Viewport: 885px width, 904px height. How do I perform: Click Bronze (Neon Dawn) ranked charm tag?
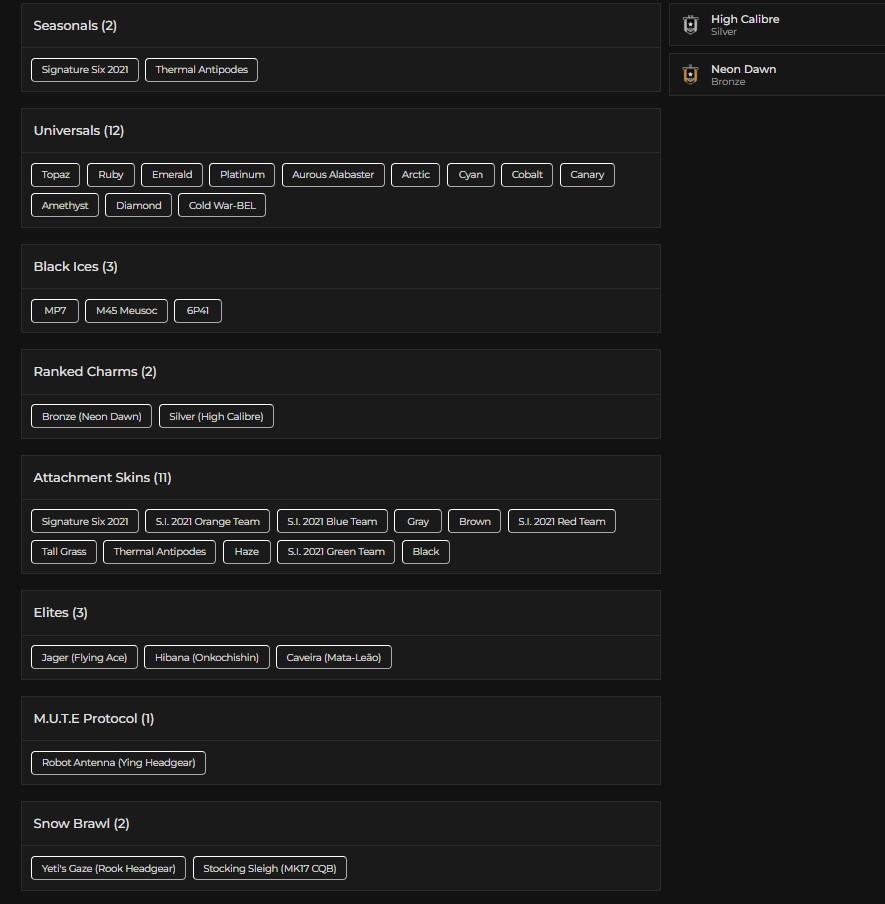(x=91, y=416)
